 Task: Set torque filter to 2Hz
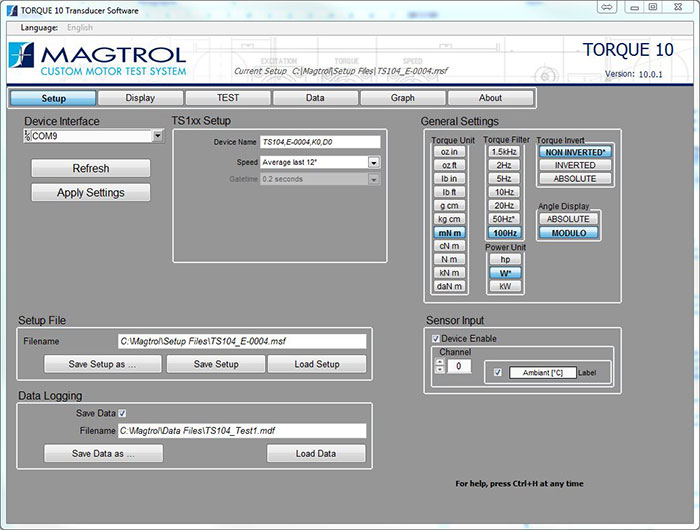point(504,165)
